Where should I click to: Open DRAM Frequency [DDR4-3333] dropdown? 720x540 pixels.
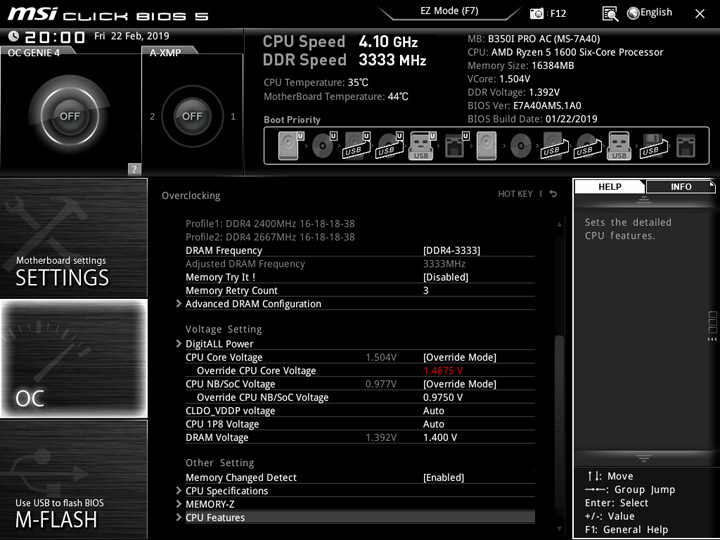(x=451, y=251)
